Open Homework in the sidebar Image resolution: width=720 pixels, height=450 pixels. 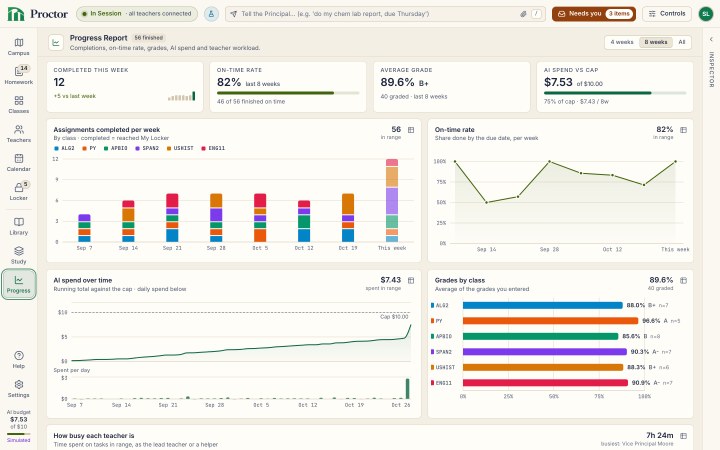tap(18, 76)
